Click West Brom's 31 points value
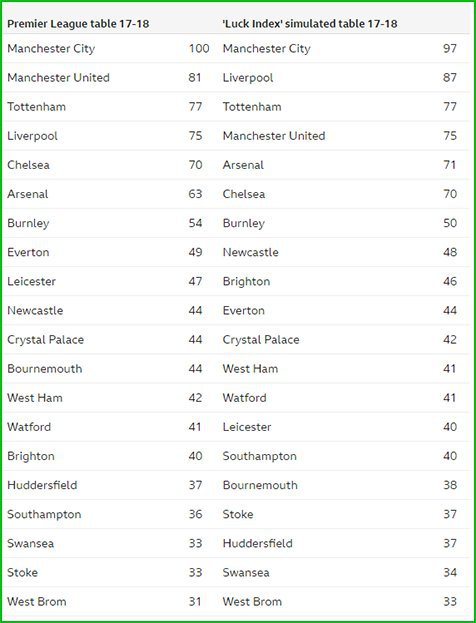Viewport: 476px width, 623px height. tap(195, 602)
